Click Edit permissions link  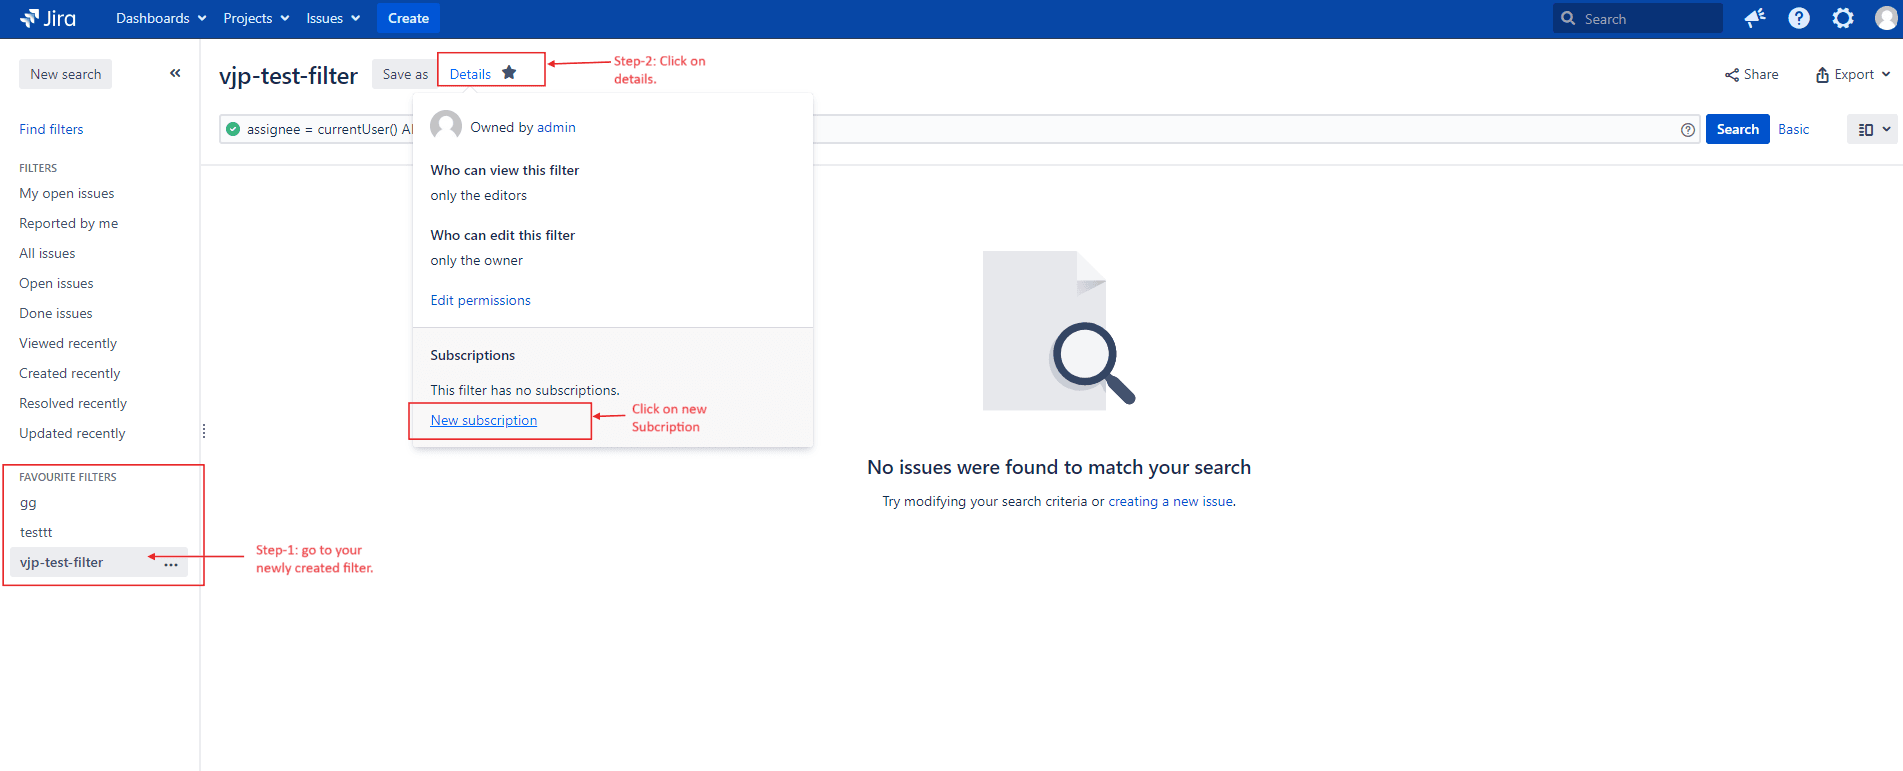click(480, 300)
